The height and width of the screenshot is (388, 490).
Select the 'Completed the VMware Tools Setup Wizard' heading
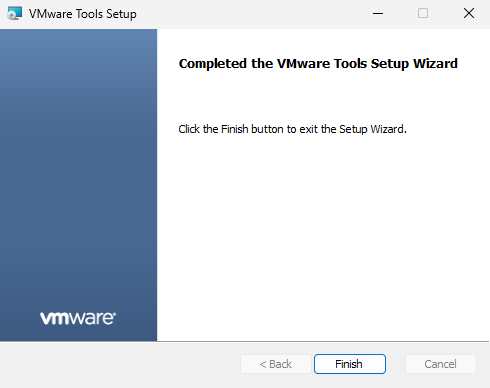point(318,63)
